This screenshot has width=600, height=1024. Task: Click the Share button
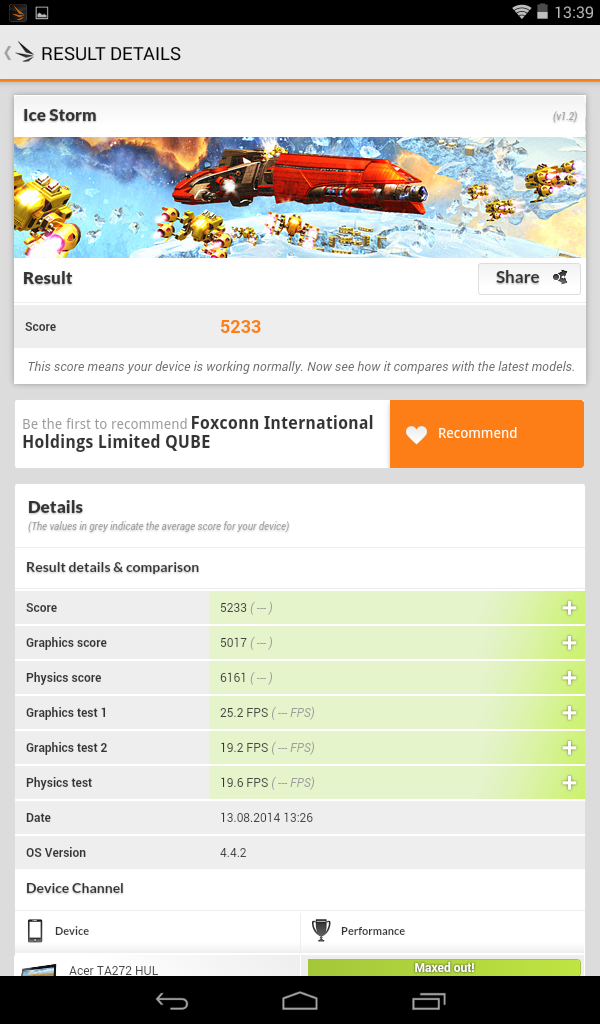529,278
